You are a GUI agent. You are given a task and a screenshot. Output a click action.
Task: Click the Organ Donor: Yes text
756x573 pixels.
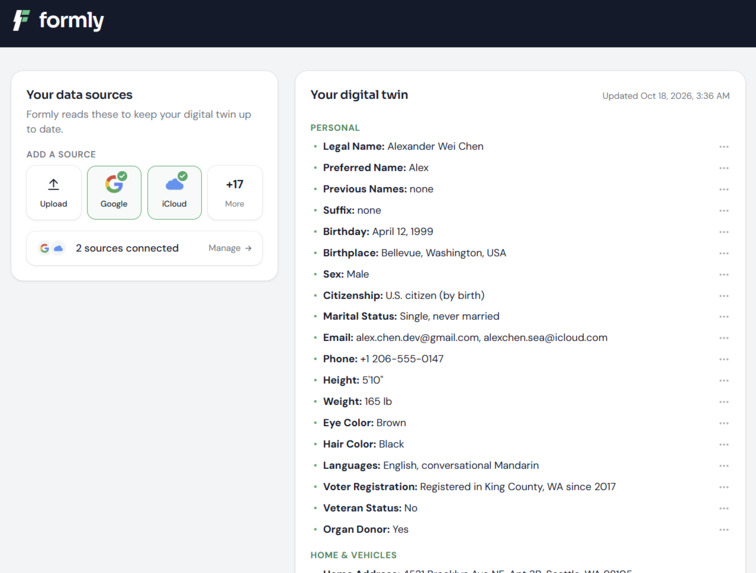tap(365, 529)
